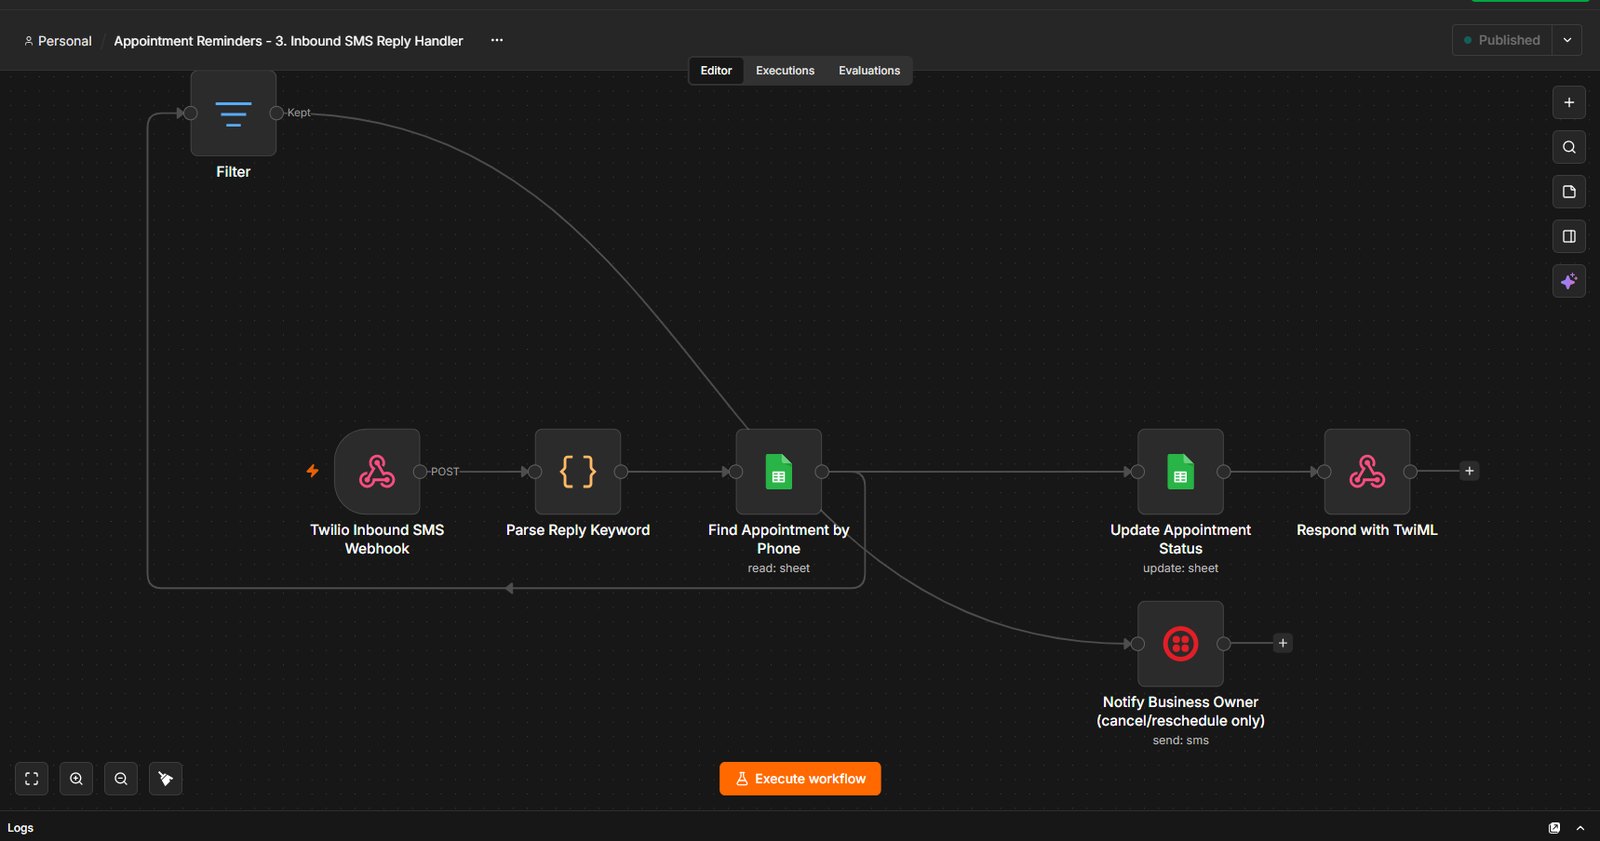Image resolution: width=1600 pixels, height=841 pixels.
Task: Click the workflow name title
Action: pos(288,41)
